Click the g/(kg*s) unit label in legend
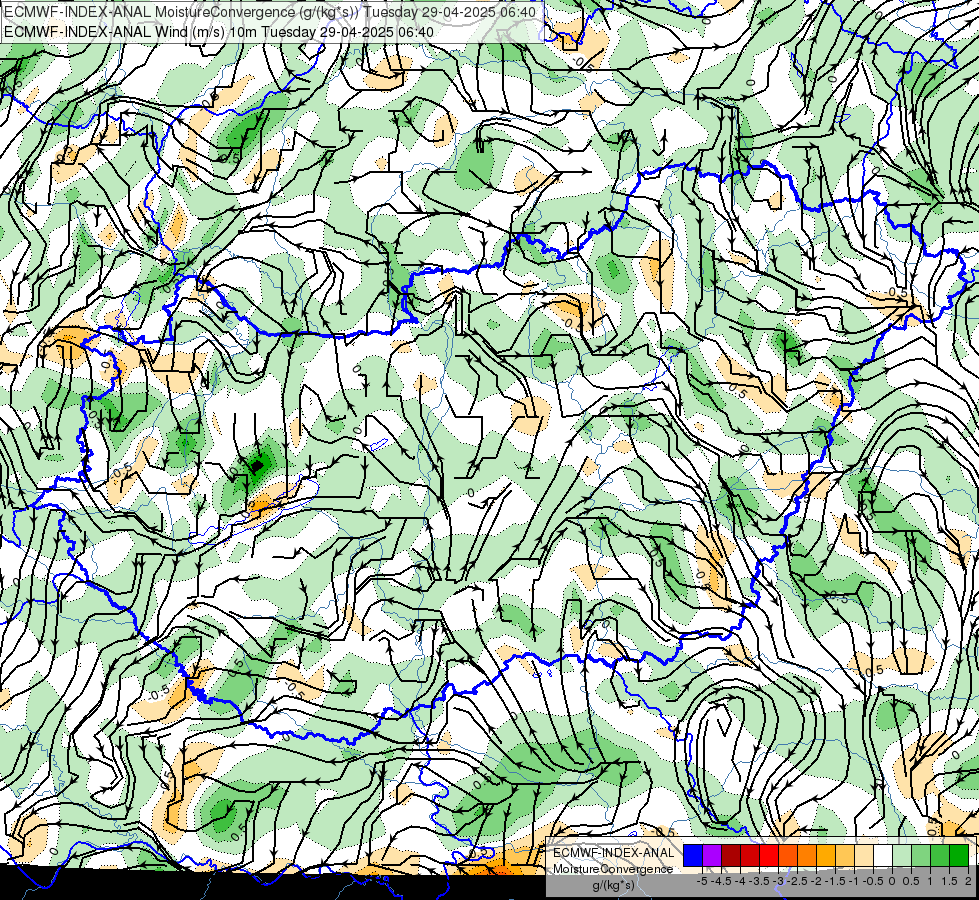 click(x=613, y=886)
